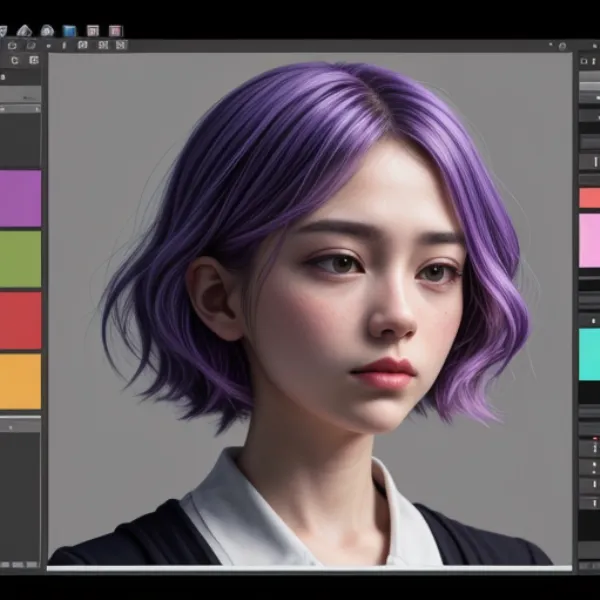Screen dimensions: 600x600
Task: Click the horizontal scrollbar below the canvas
Action: (310, 568)
